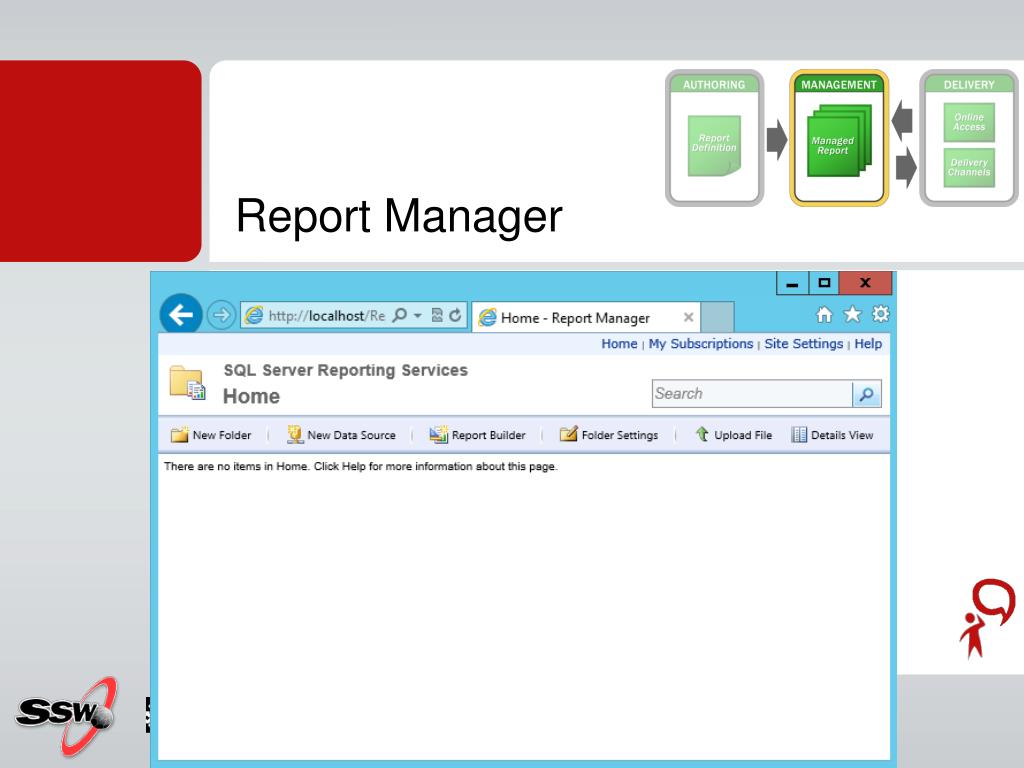Click the Home link in the top navigation
Viewport: 1024px width, 768px height.
click(x=619, y=344)
